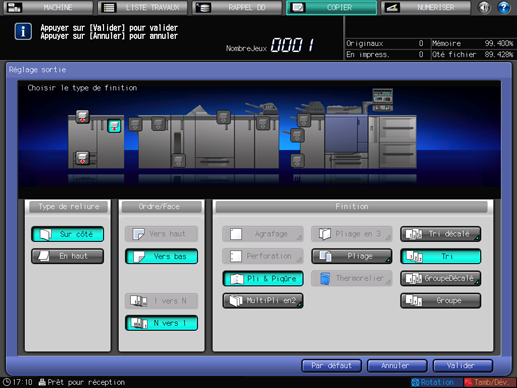
Task: Click the info icon beside Valider message
Action: point(23,32)
